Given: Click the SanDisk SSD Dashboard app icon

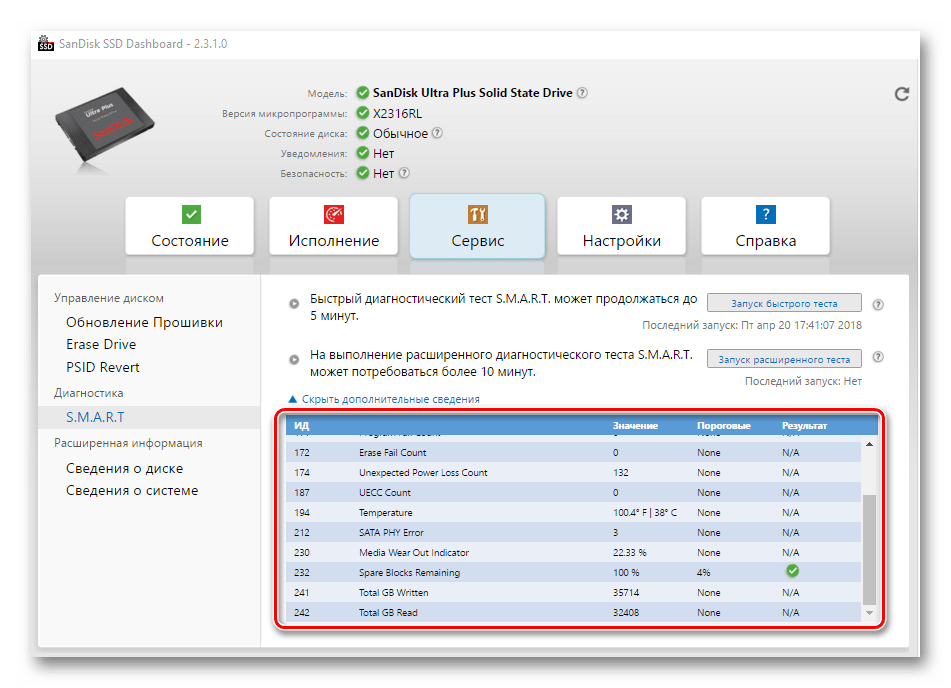Looking at the screenshot, I should pos(45,43).
